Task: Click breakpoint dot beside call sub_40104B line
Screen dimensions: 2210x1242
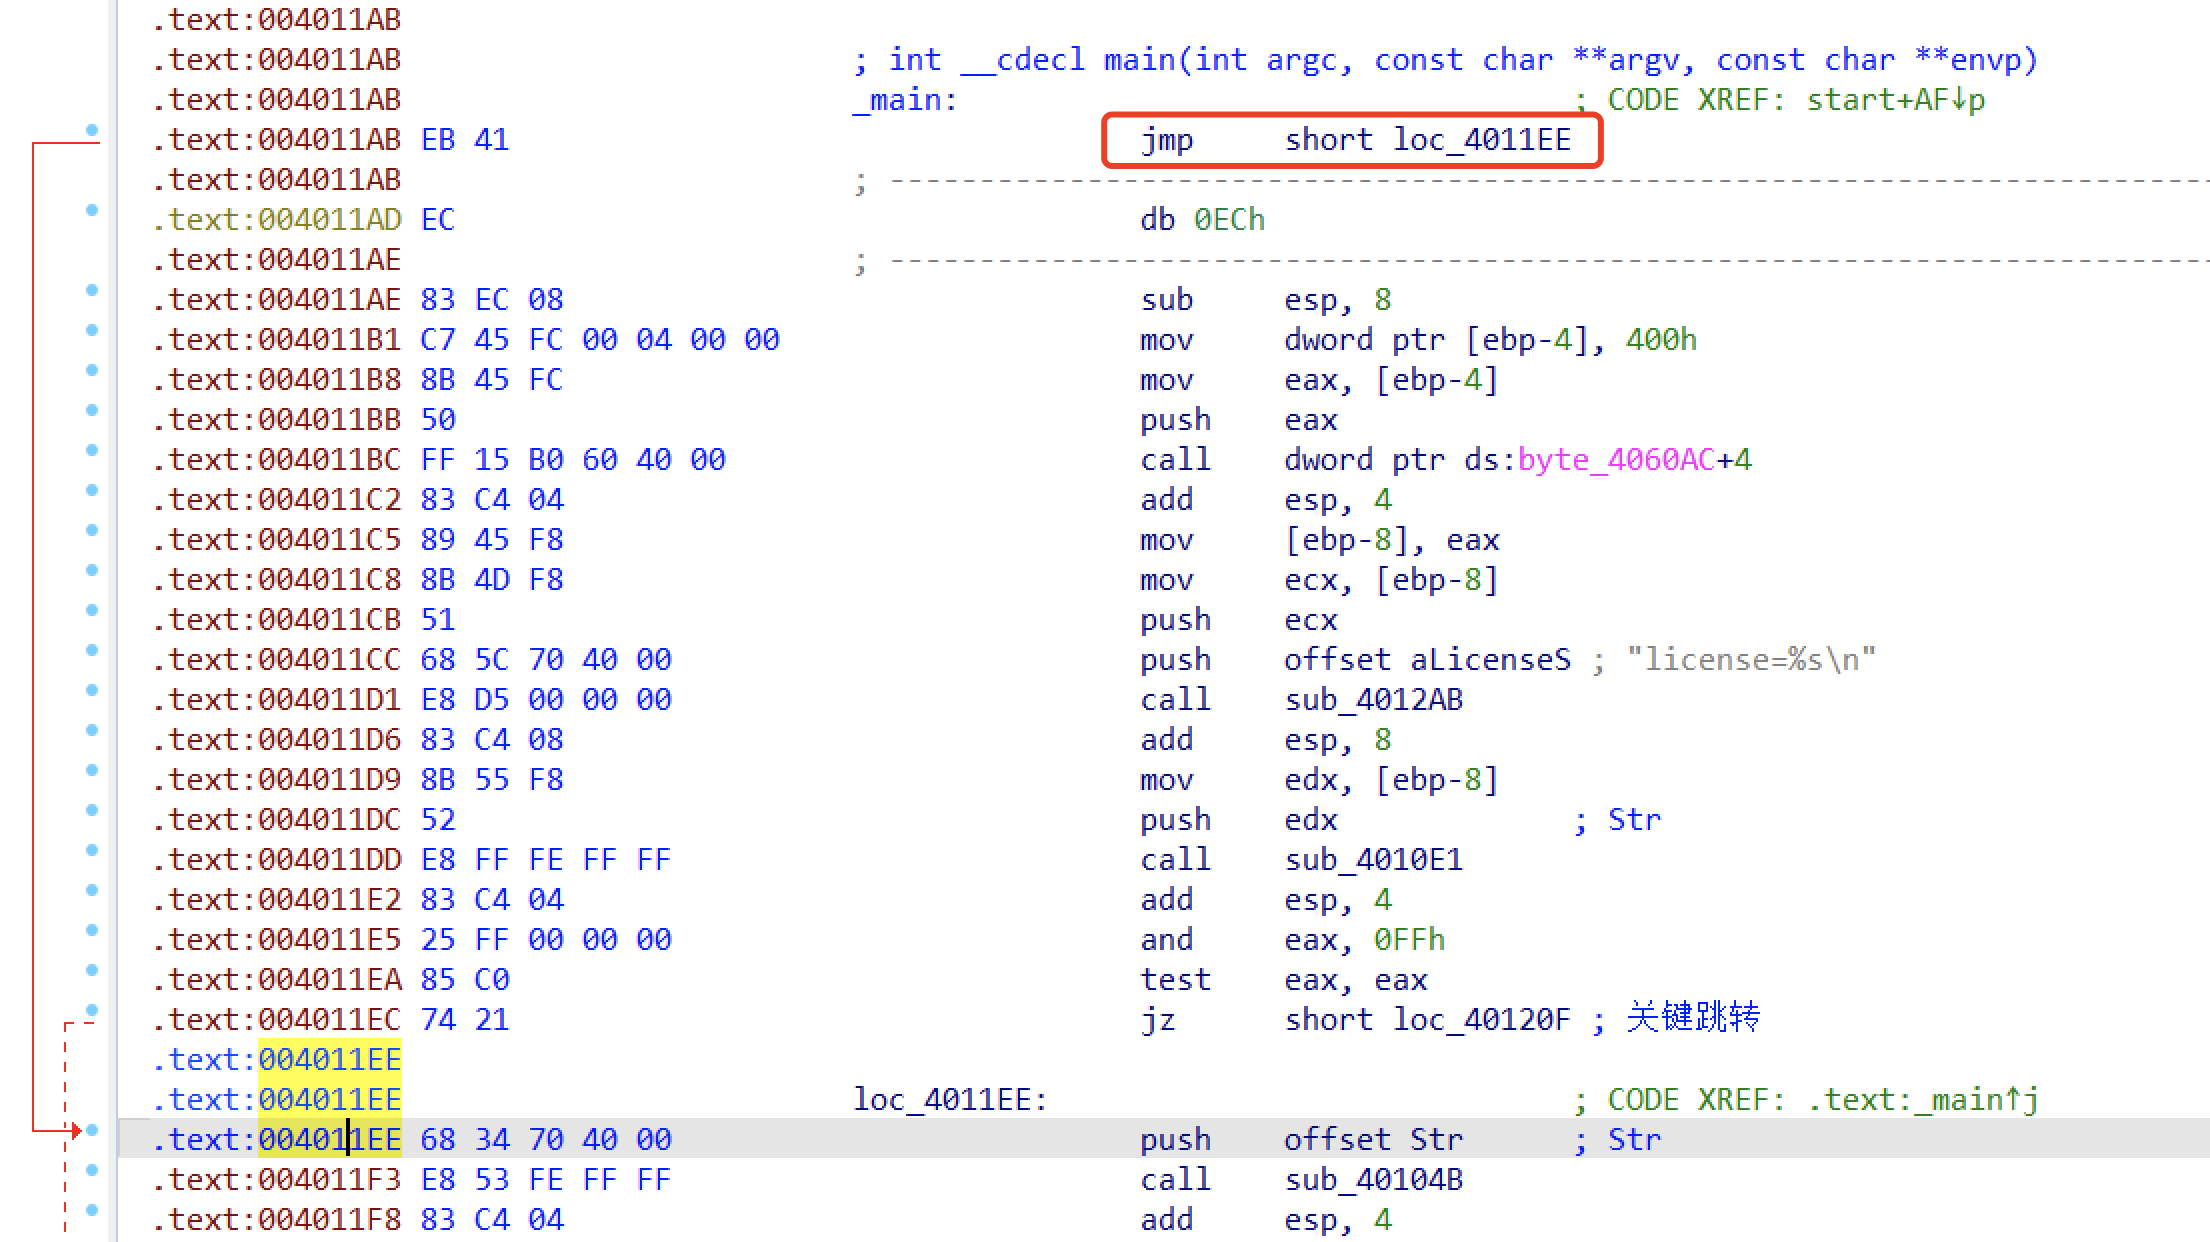Action: (x=92, y=1170)
